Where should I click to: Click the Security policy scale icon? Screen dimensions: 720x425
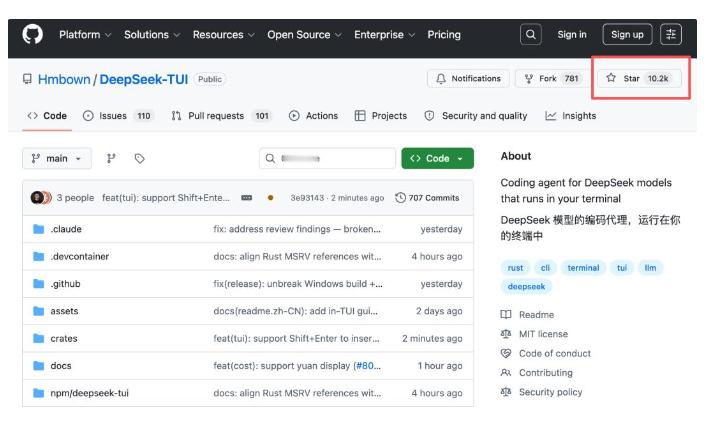point(506,392)
